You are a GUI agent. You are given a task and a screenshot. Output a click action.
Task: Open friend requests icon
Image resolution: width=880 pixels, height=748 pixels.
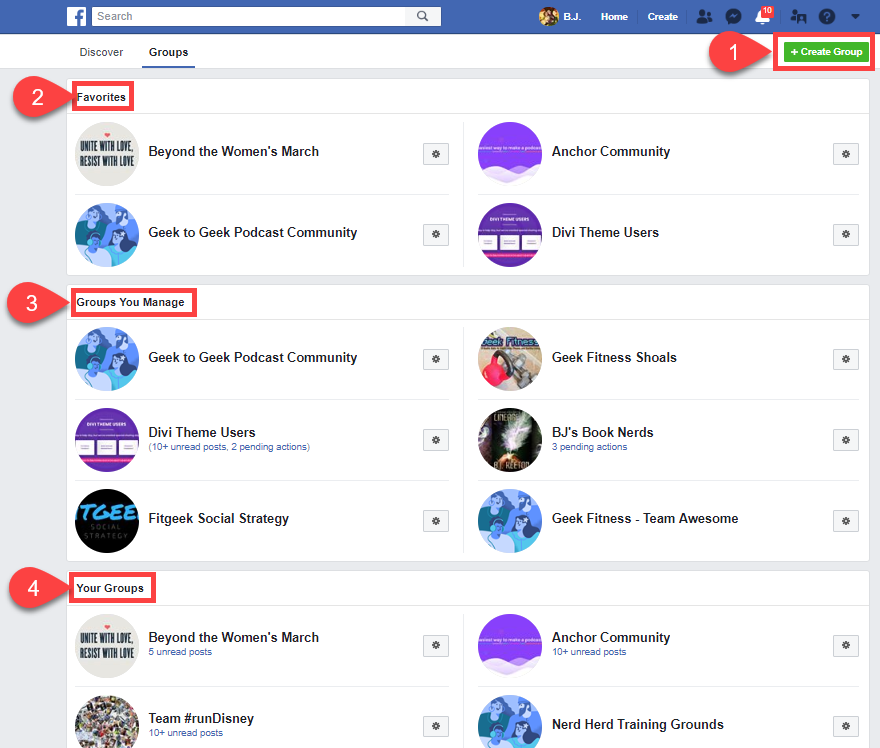click(703, 16)
